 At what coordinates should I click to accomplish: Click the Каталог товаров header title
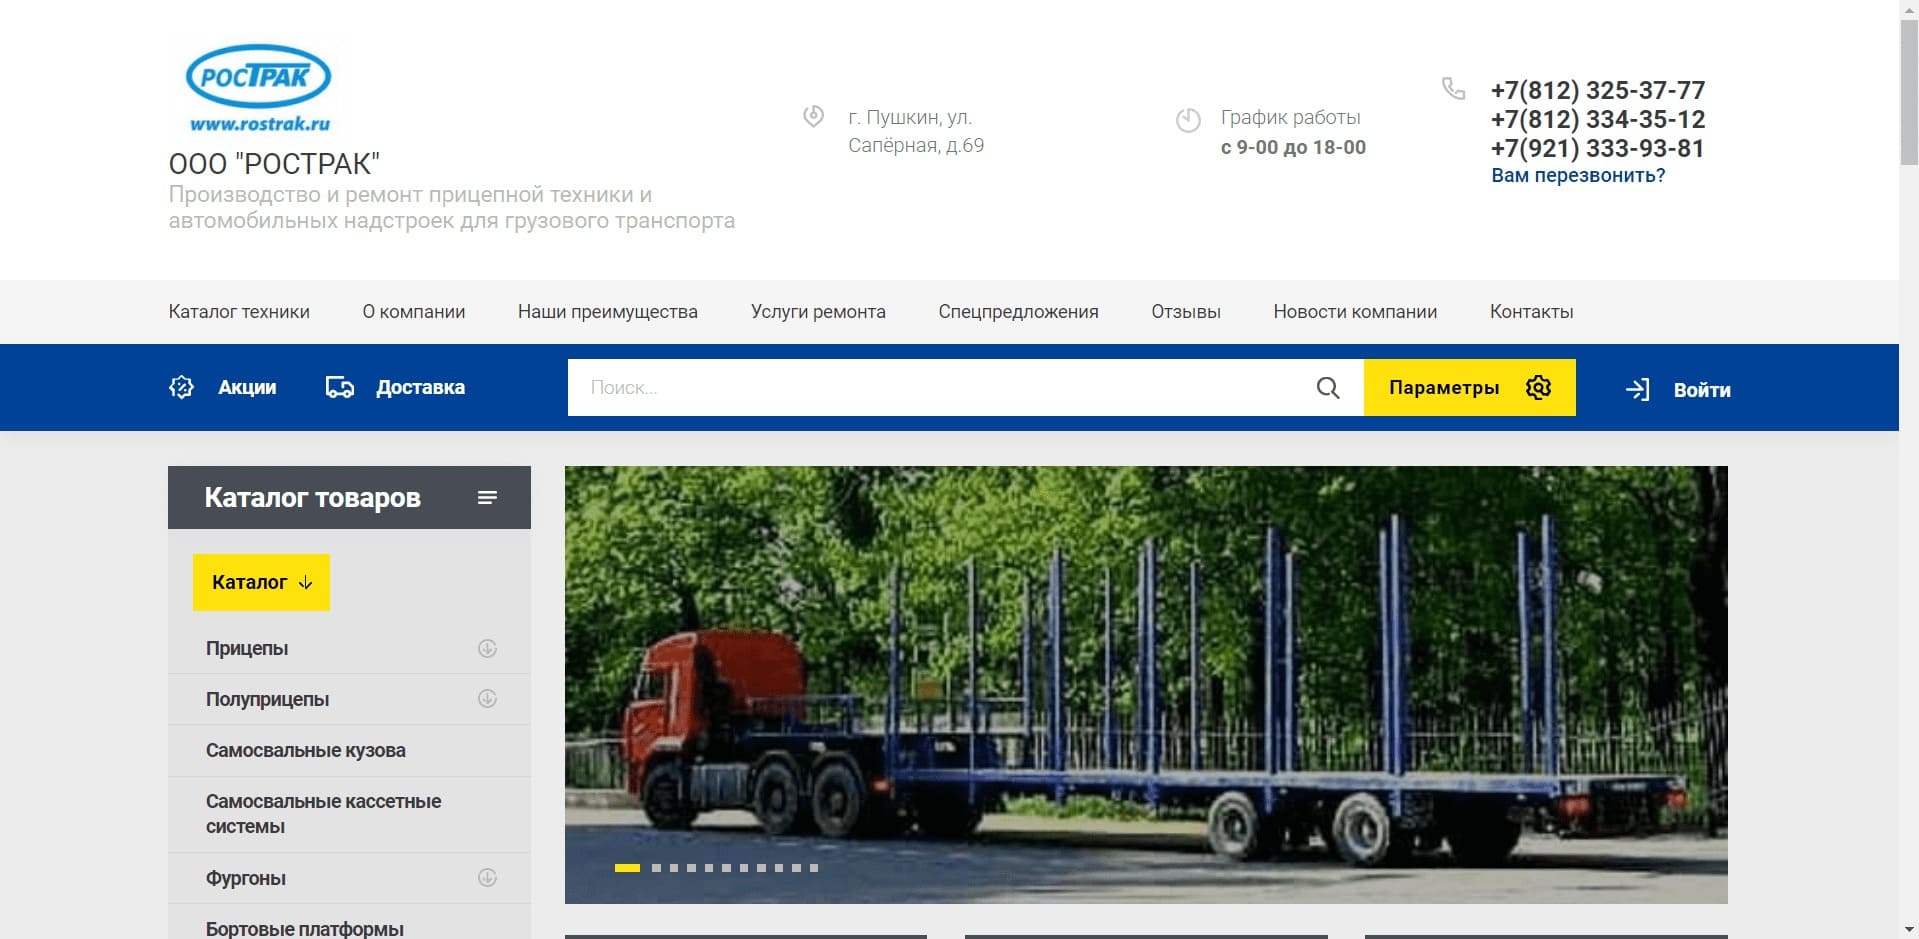coord(312,497)
